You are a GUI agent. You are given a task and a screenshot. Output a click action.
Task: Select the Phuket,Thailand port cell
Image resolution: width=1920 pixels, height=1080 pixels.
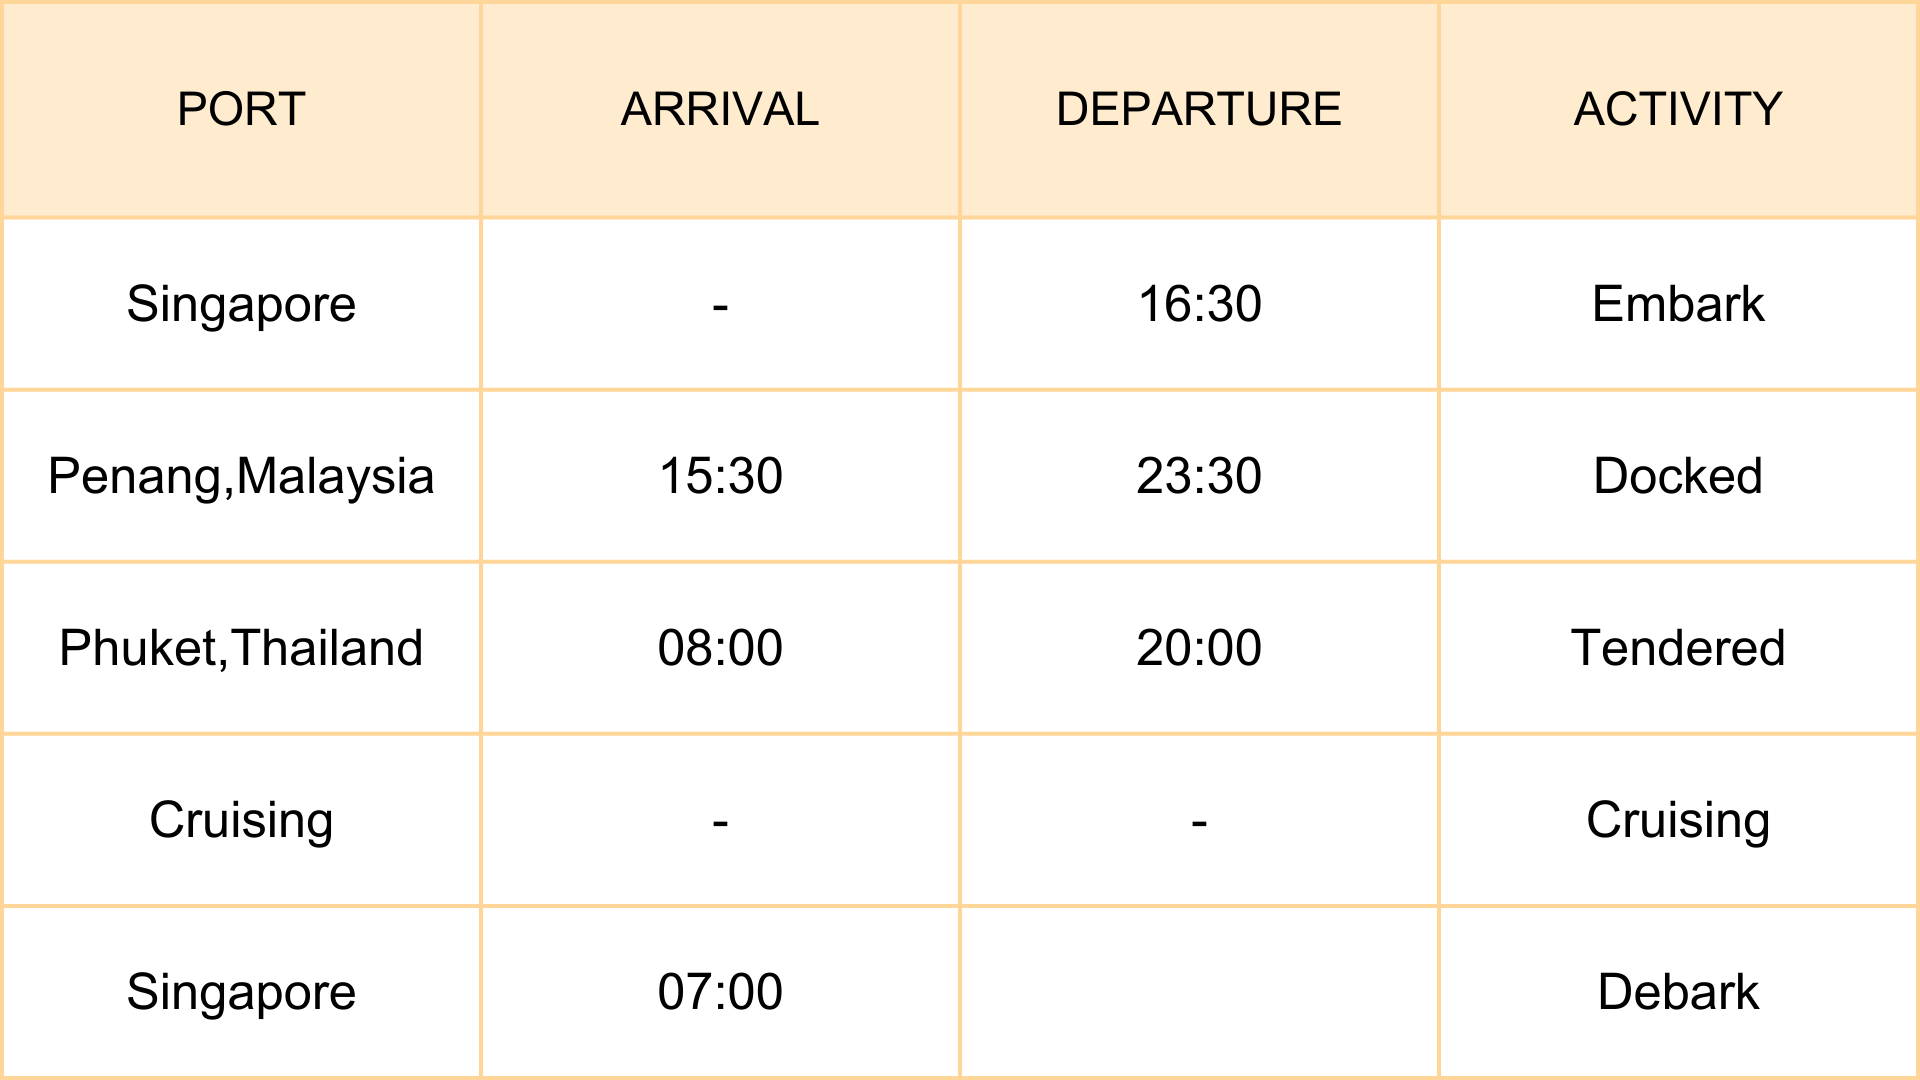tap(241, 648)
